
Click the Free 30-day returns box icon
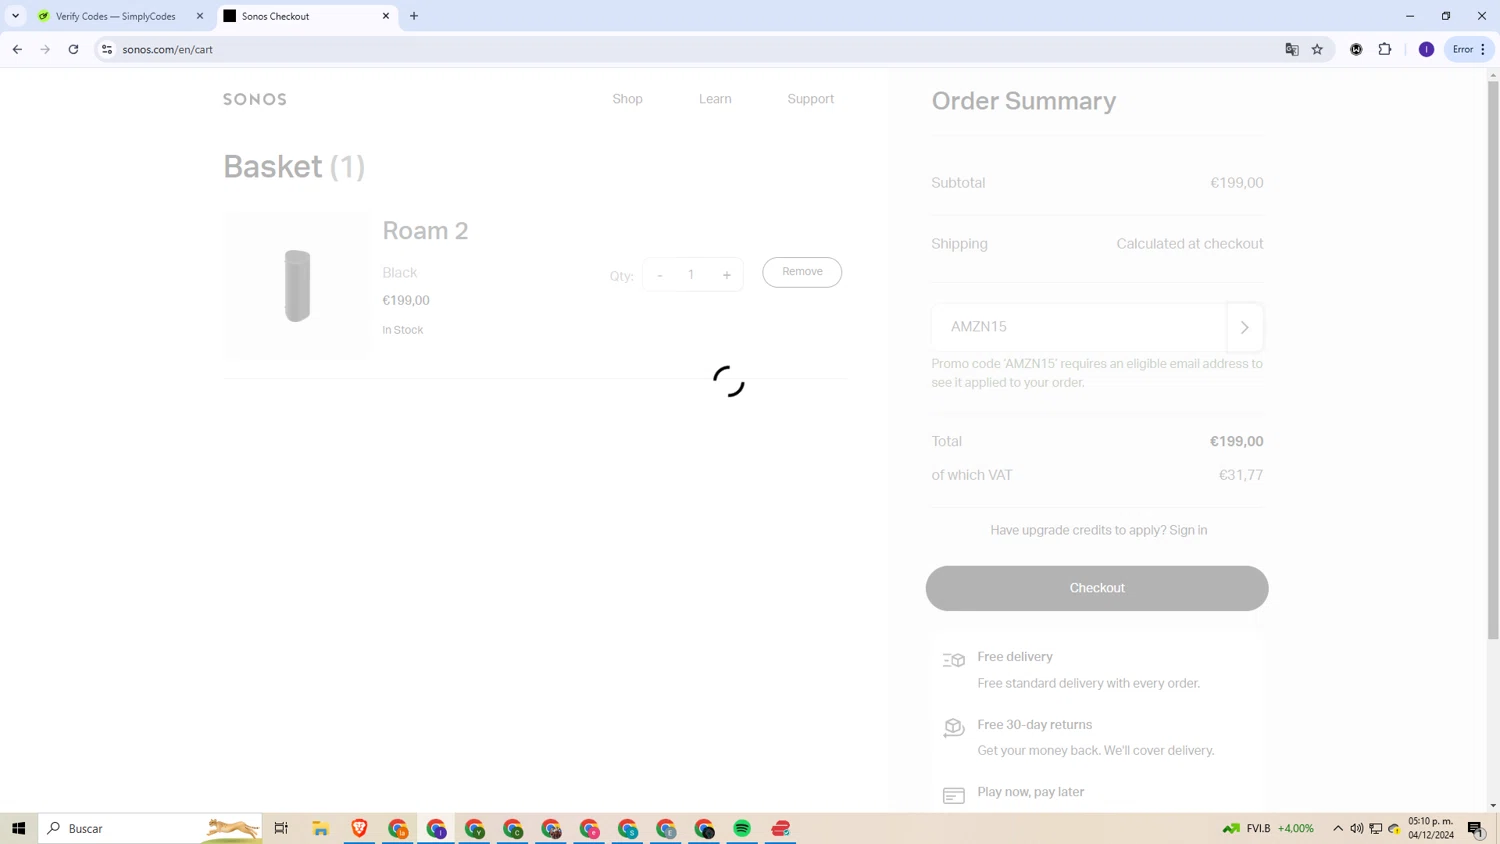point(954,727)
